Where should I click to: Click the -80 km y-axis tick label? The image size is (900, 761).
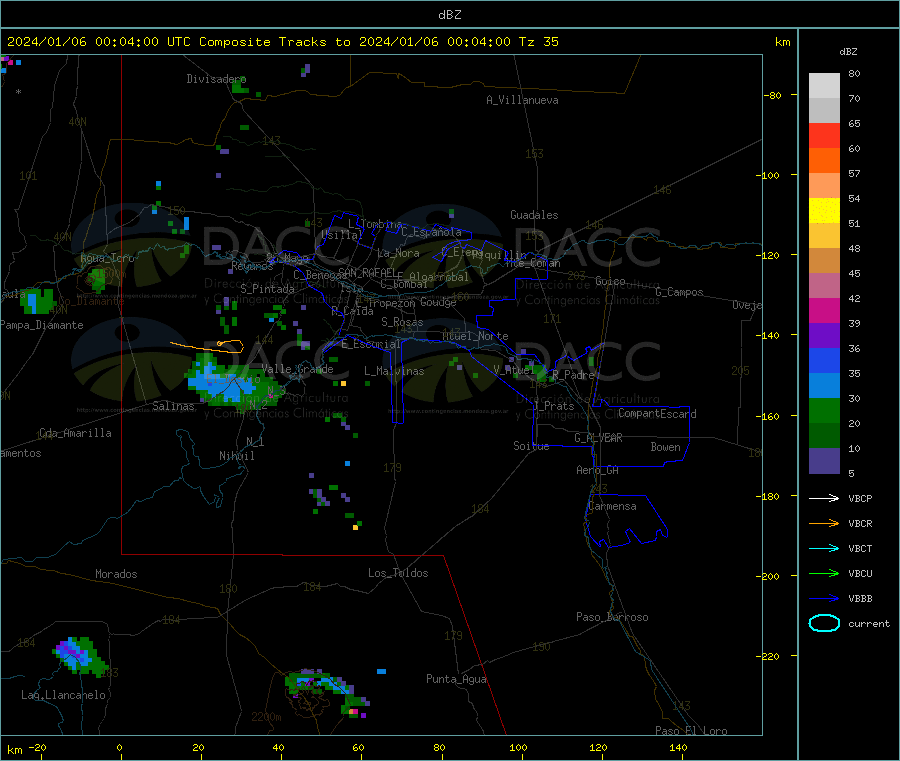[x=773, y=95]
